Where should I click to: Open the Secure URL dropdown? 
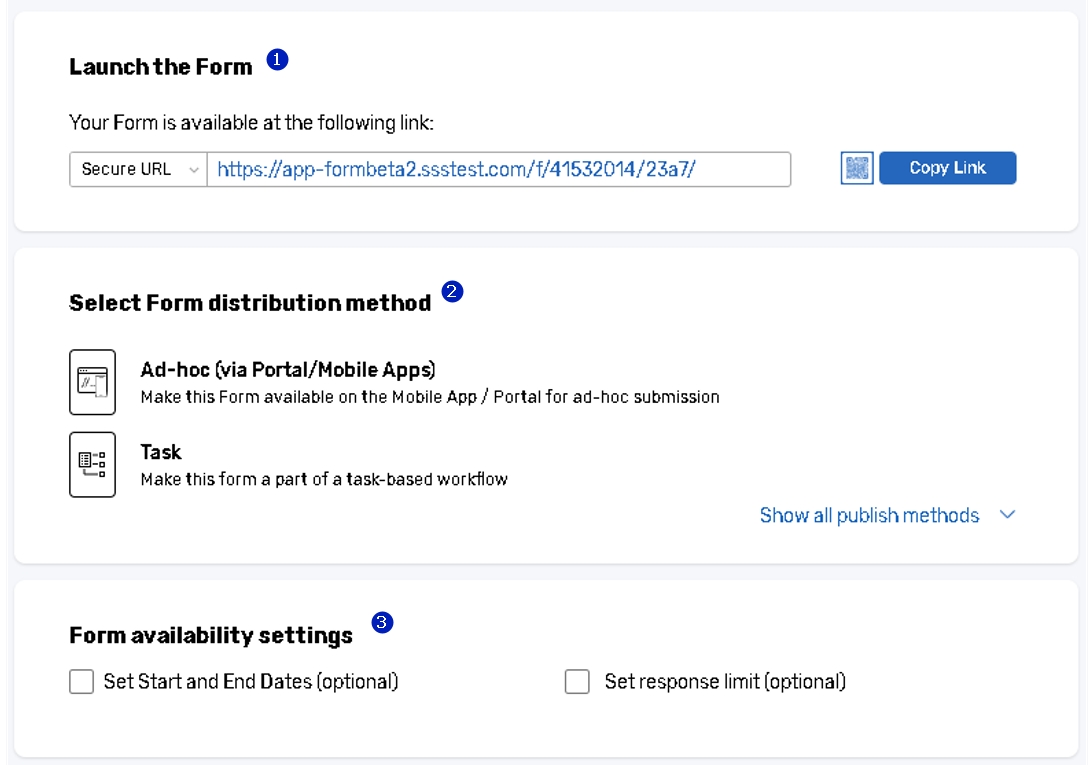click(x=138, y=170)
